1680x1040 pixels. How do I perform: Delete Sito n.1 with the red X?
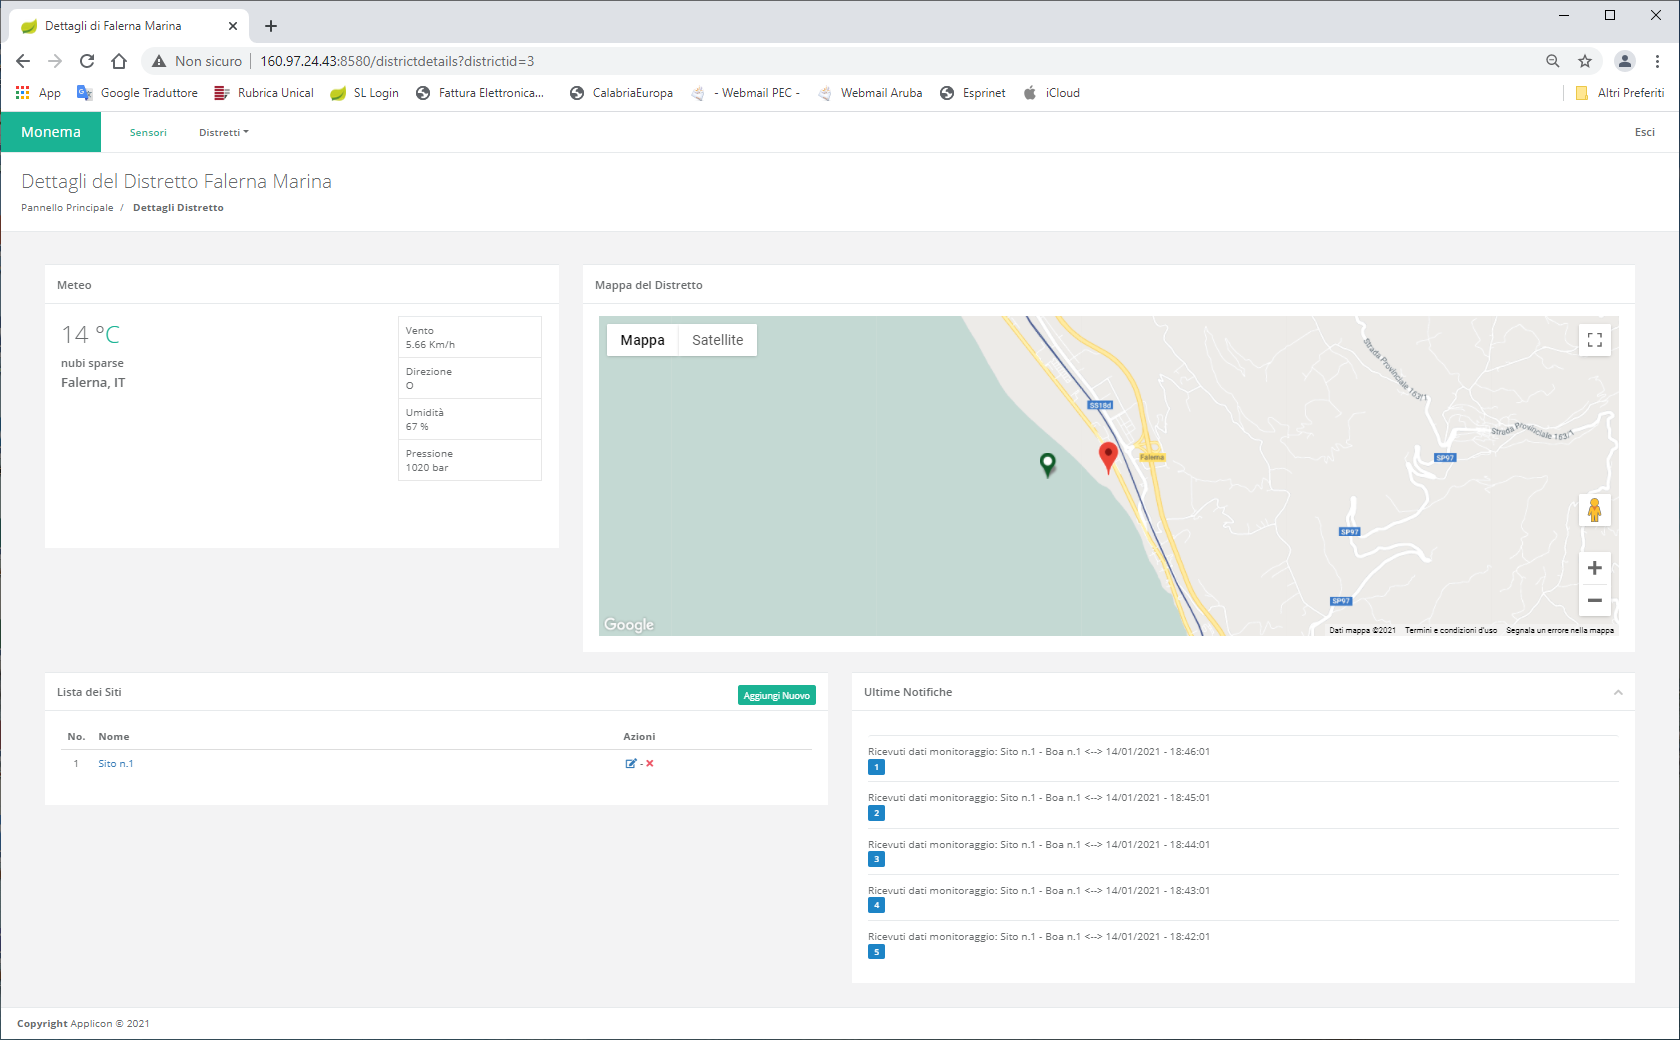point(650,764)
